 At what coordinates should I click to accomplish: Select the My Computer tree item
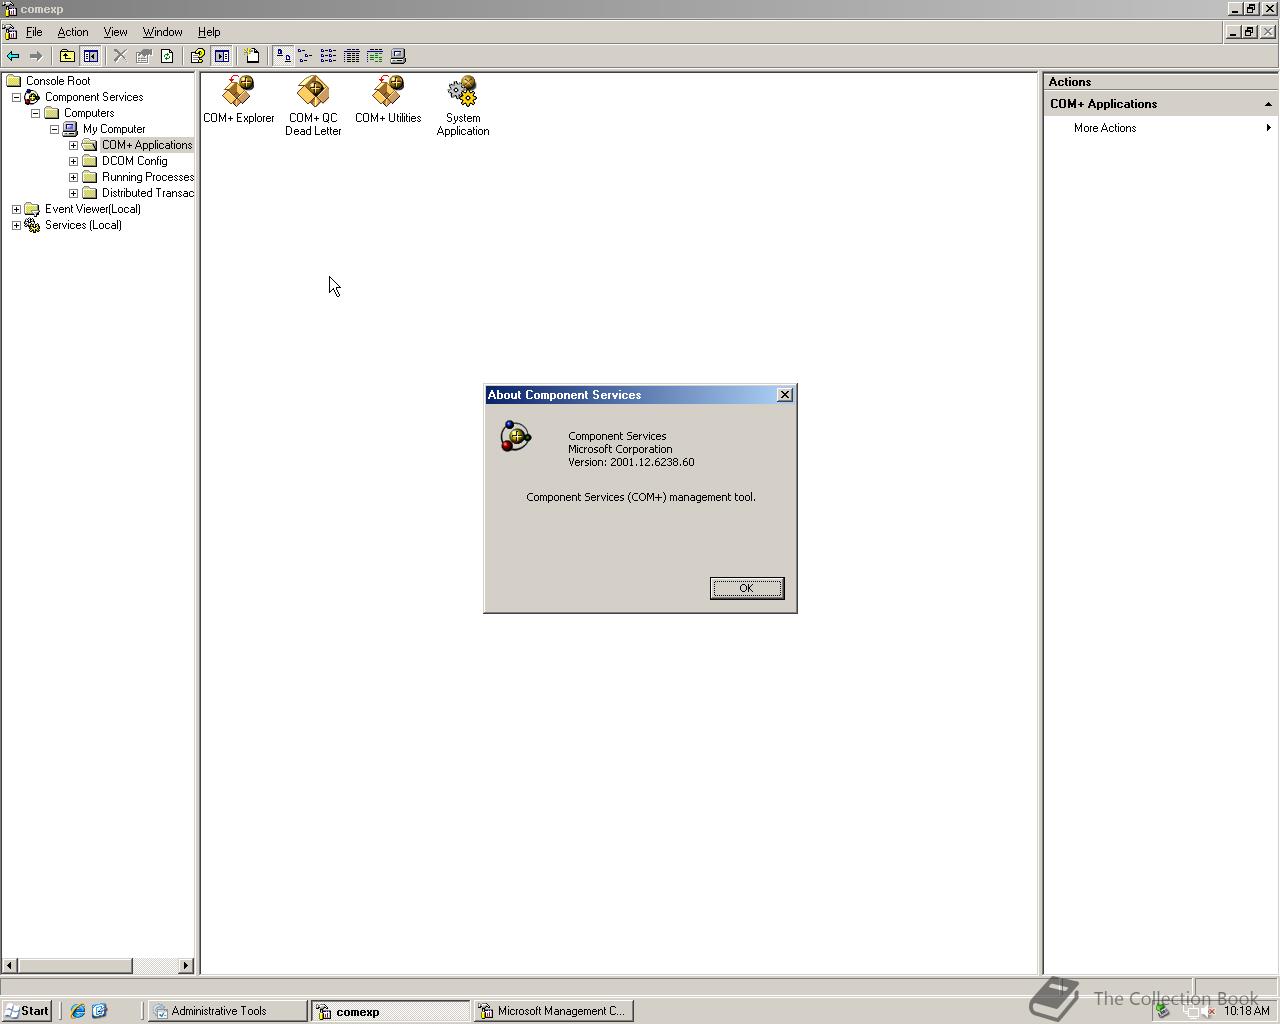(x=114, y=129)
